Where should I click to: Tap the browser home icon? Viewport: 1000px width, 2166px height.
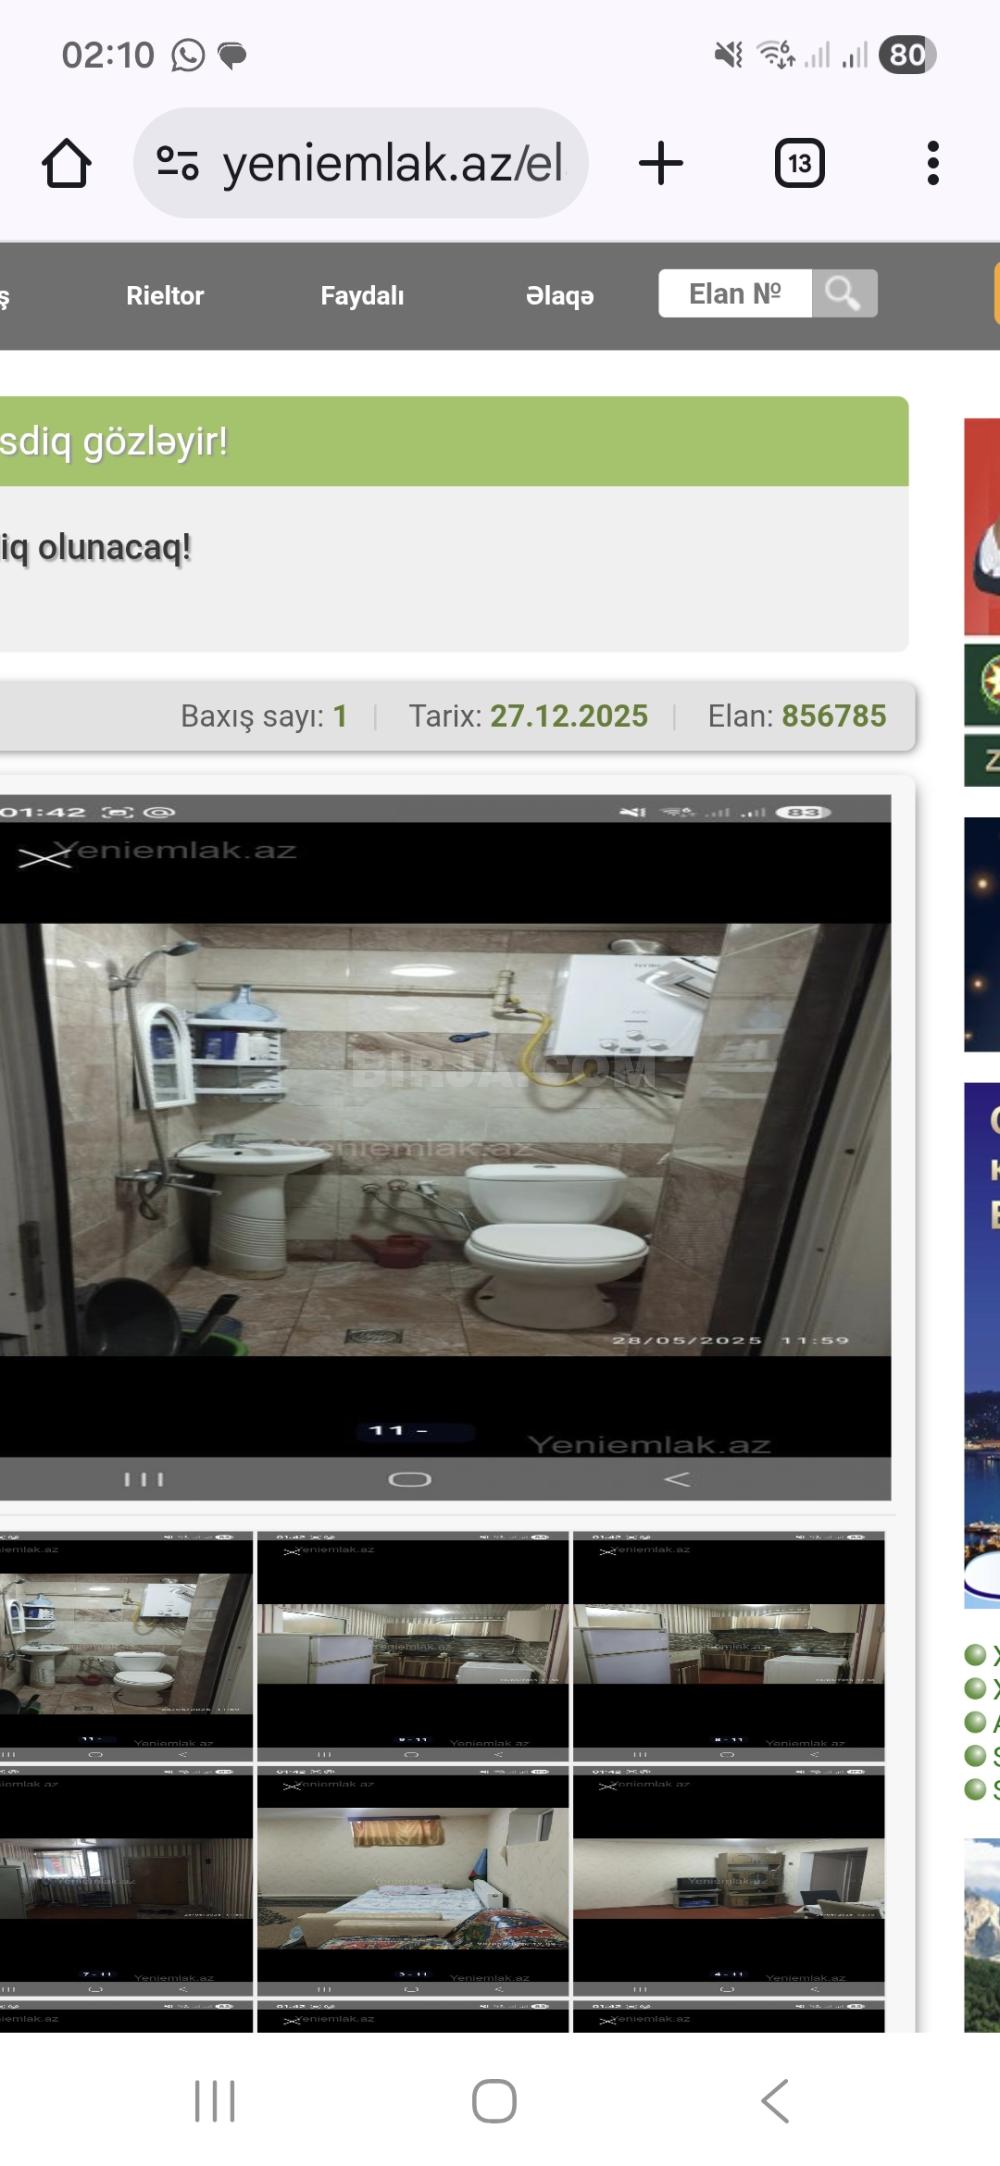pos(66,163)
